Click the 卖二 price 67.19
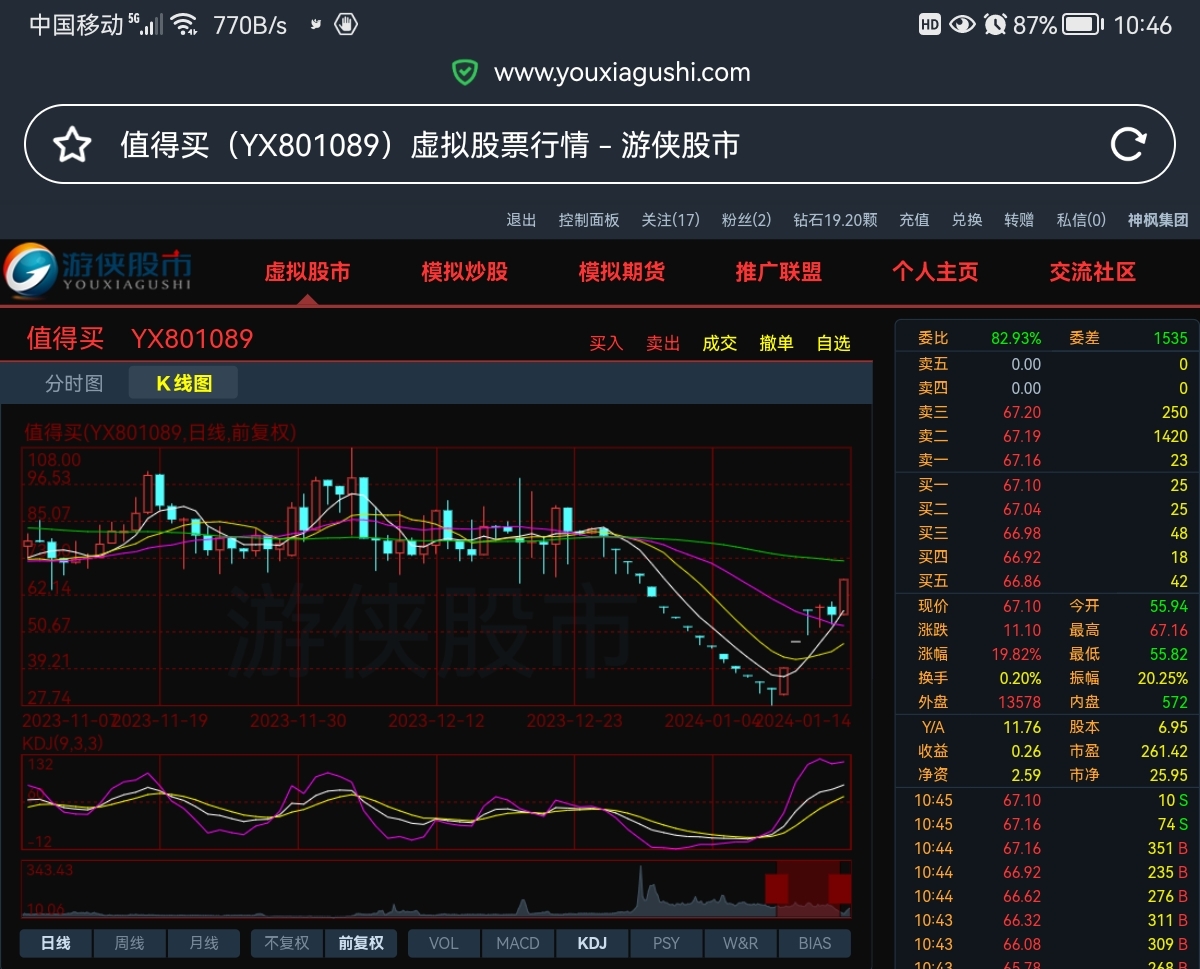The image size is (1200, 969). 1022,436
